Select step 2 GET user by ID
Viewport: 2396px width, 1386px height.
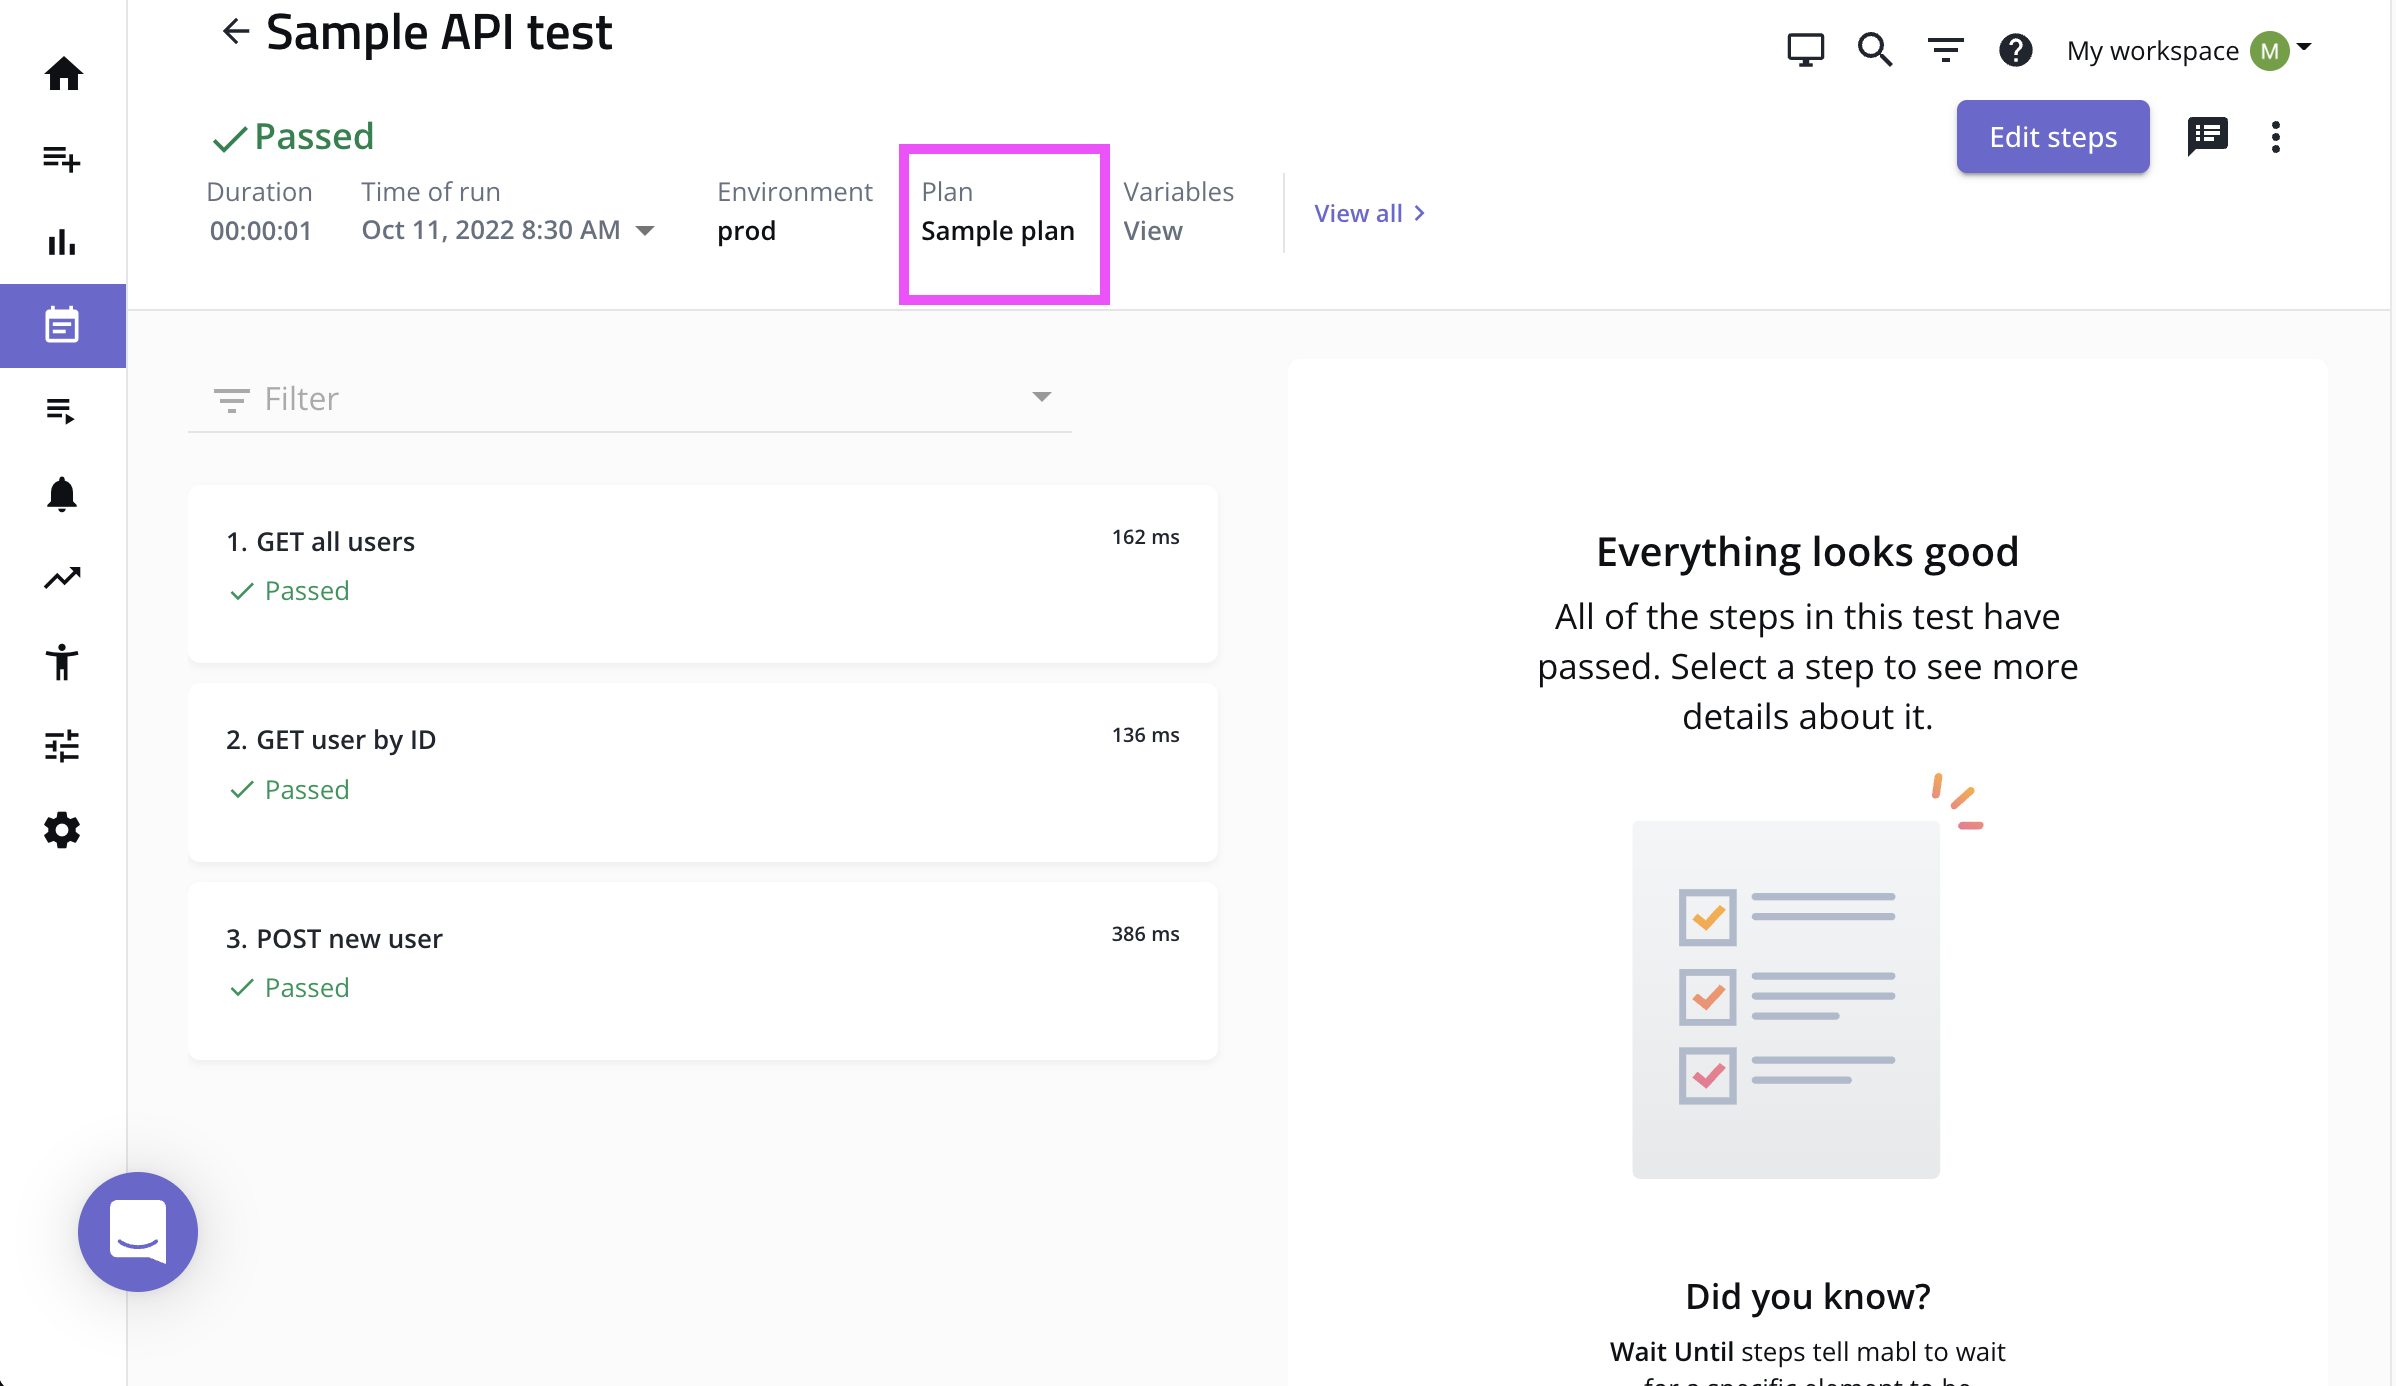coord(703,772)
